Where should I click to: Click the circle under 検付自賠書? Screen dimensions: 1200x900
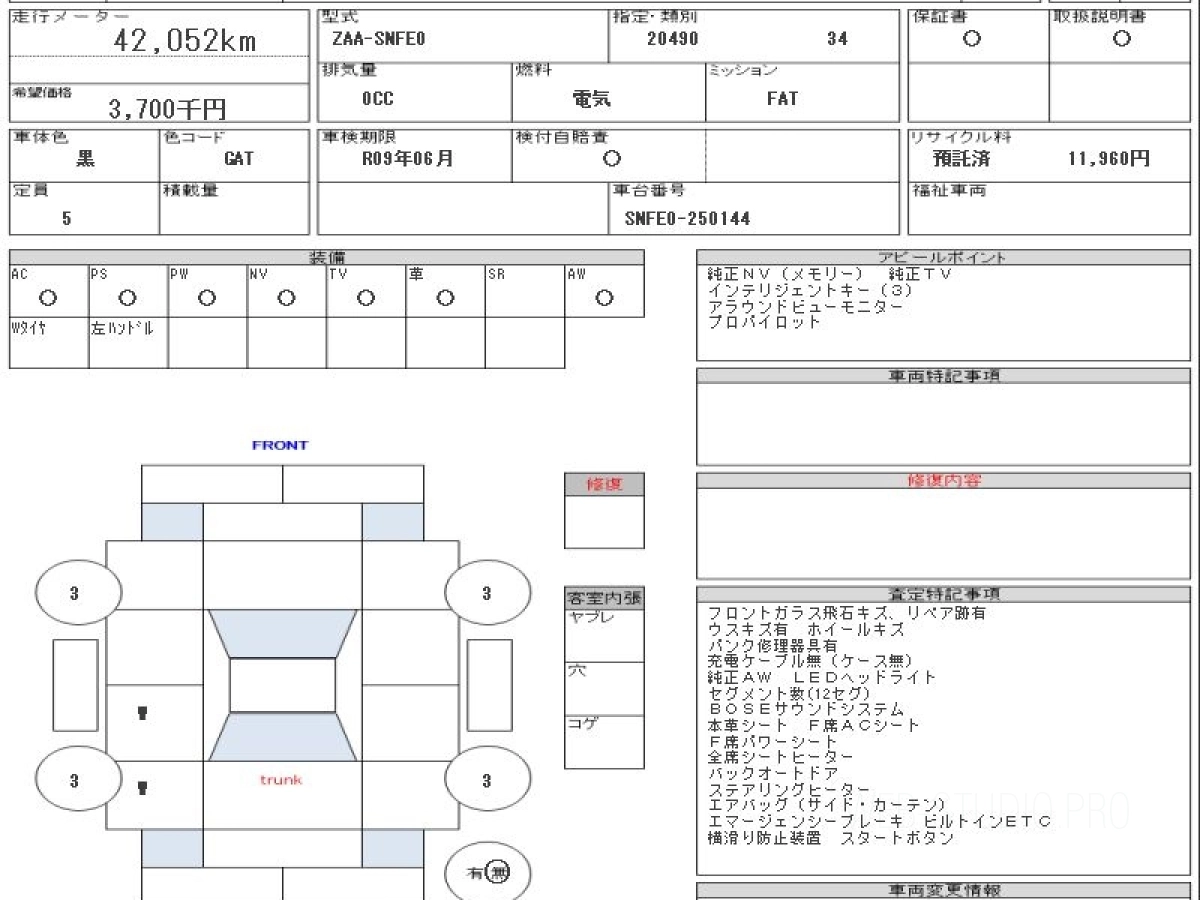(x=612, y=158)
